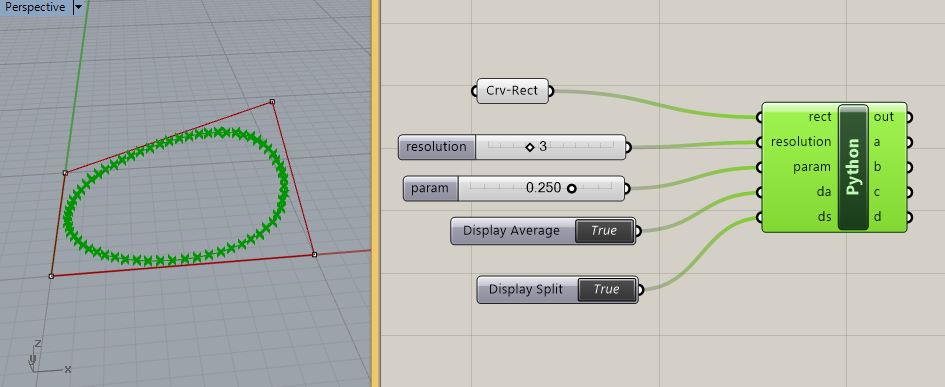Click the Python b output
Image resolution: width=945 pixels, height=387 pixels.
point(878,167)
